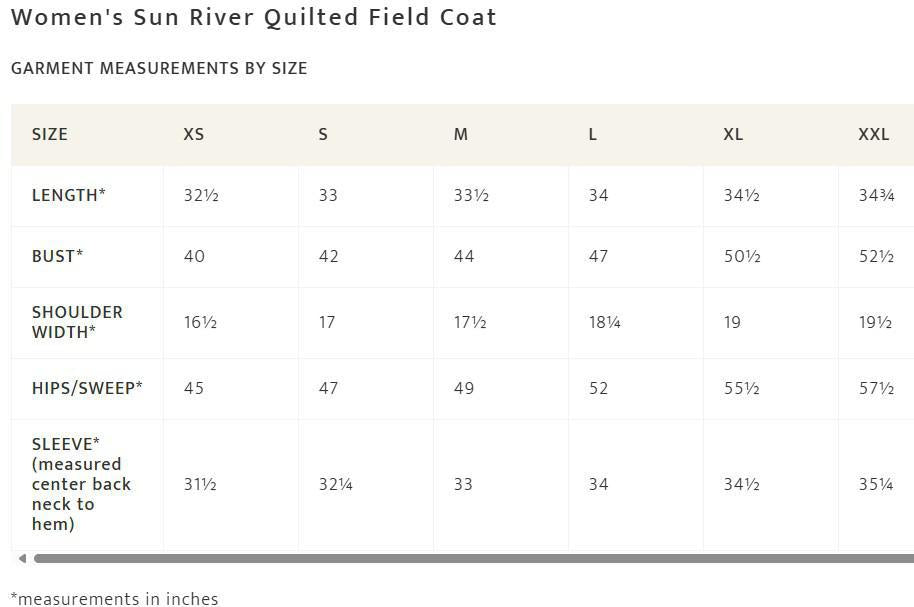Viewport: 914px width, 607px height.
Task: Click the HIPS/SWEEP* row label
Action: pos(87,388)
